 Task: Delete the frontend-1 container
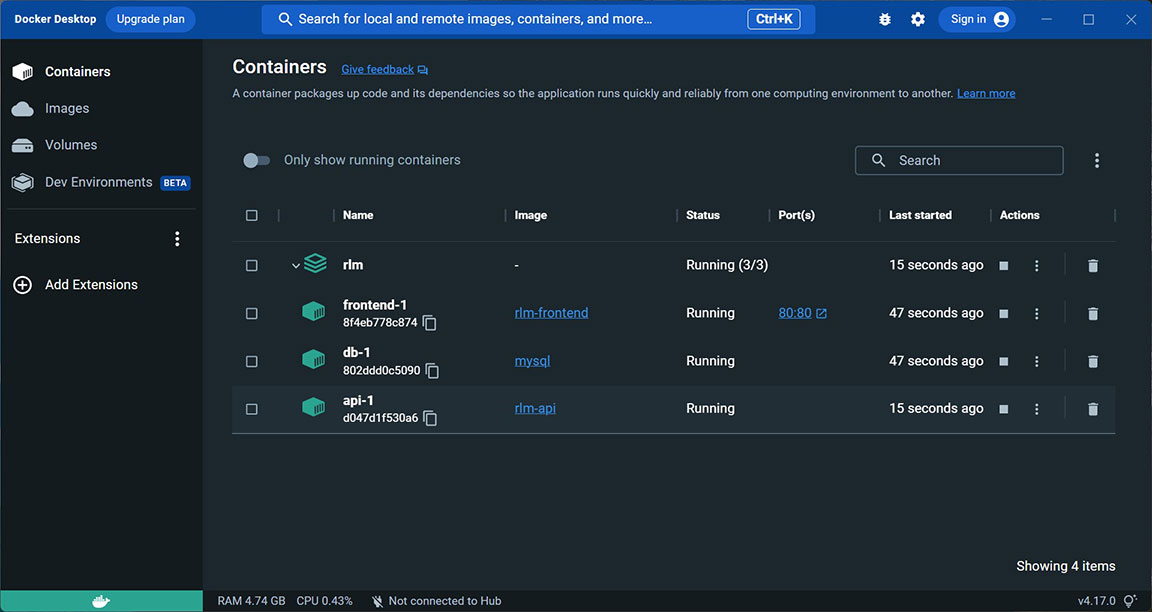point(1092,314)
